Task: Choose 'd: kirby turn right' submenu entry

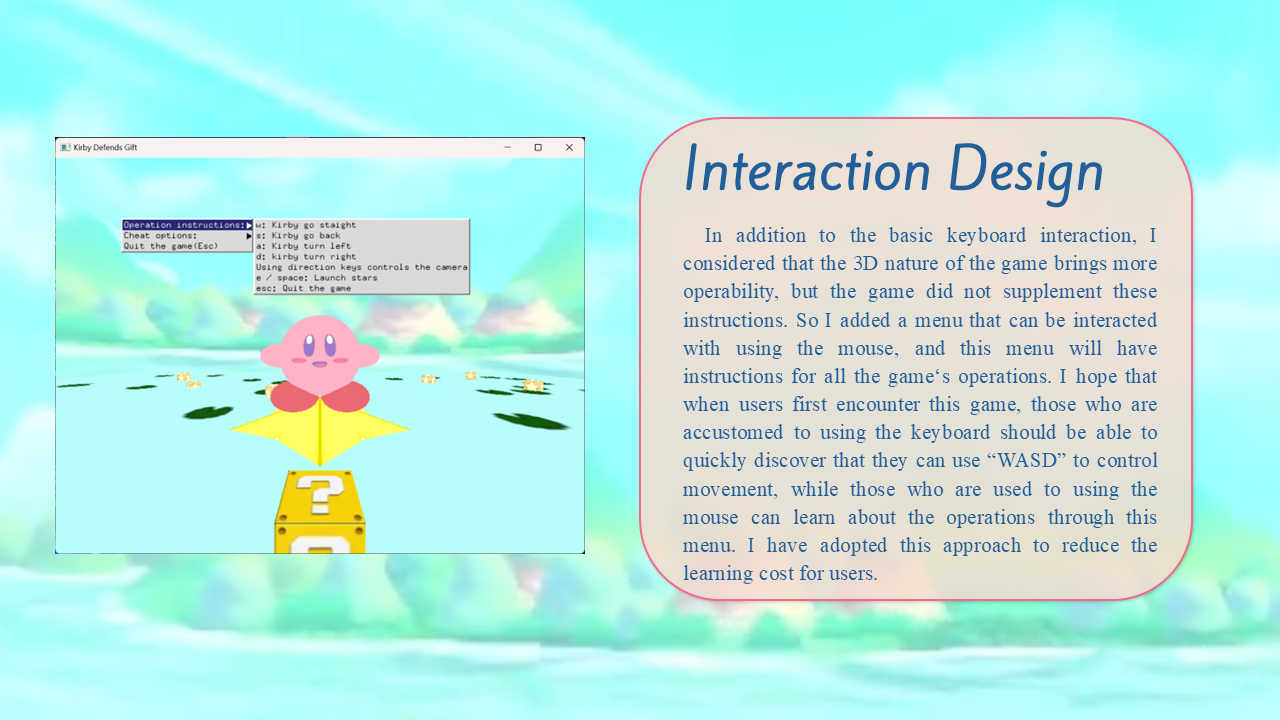Action: [361, 257]
